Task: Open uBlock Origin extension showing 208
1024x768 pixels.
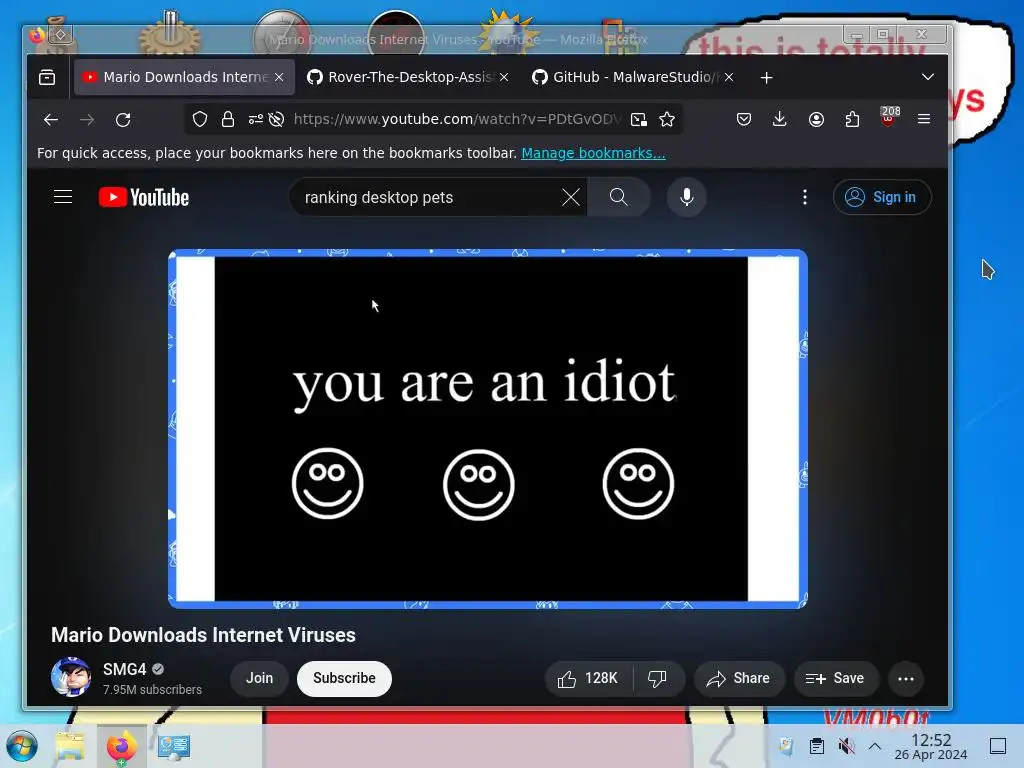Action: point(888,118)
